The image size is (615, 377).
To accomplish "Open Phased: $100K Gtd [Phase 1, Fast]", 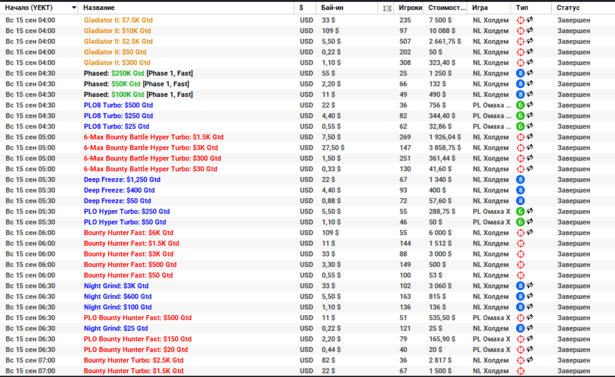I will [138, 95].
